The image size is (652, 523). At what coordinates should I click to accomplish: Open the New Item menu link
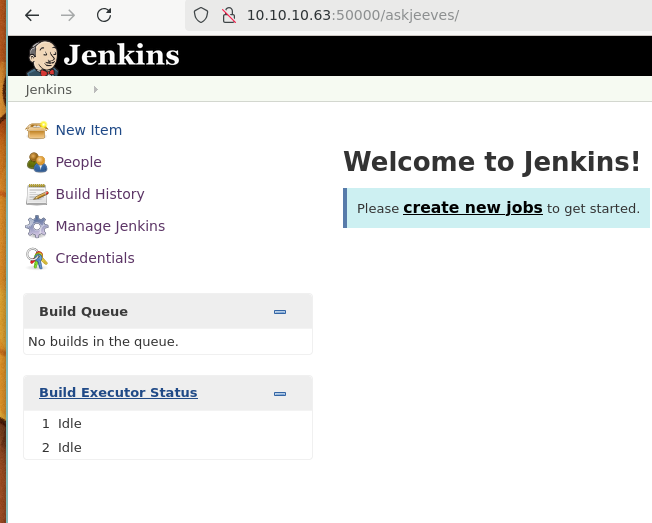pos(89,130)
